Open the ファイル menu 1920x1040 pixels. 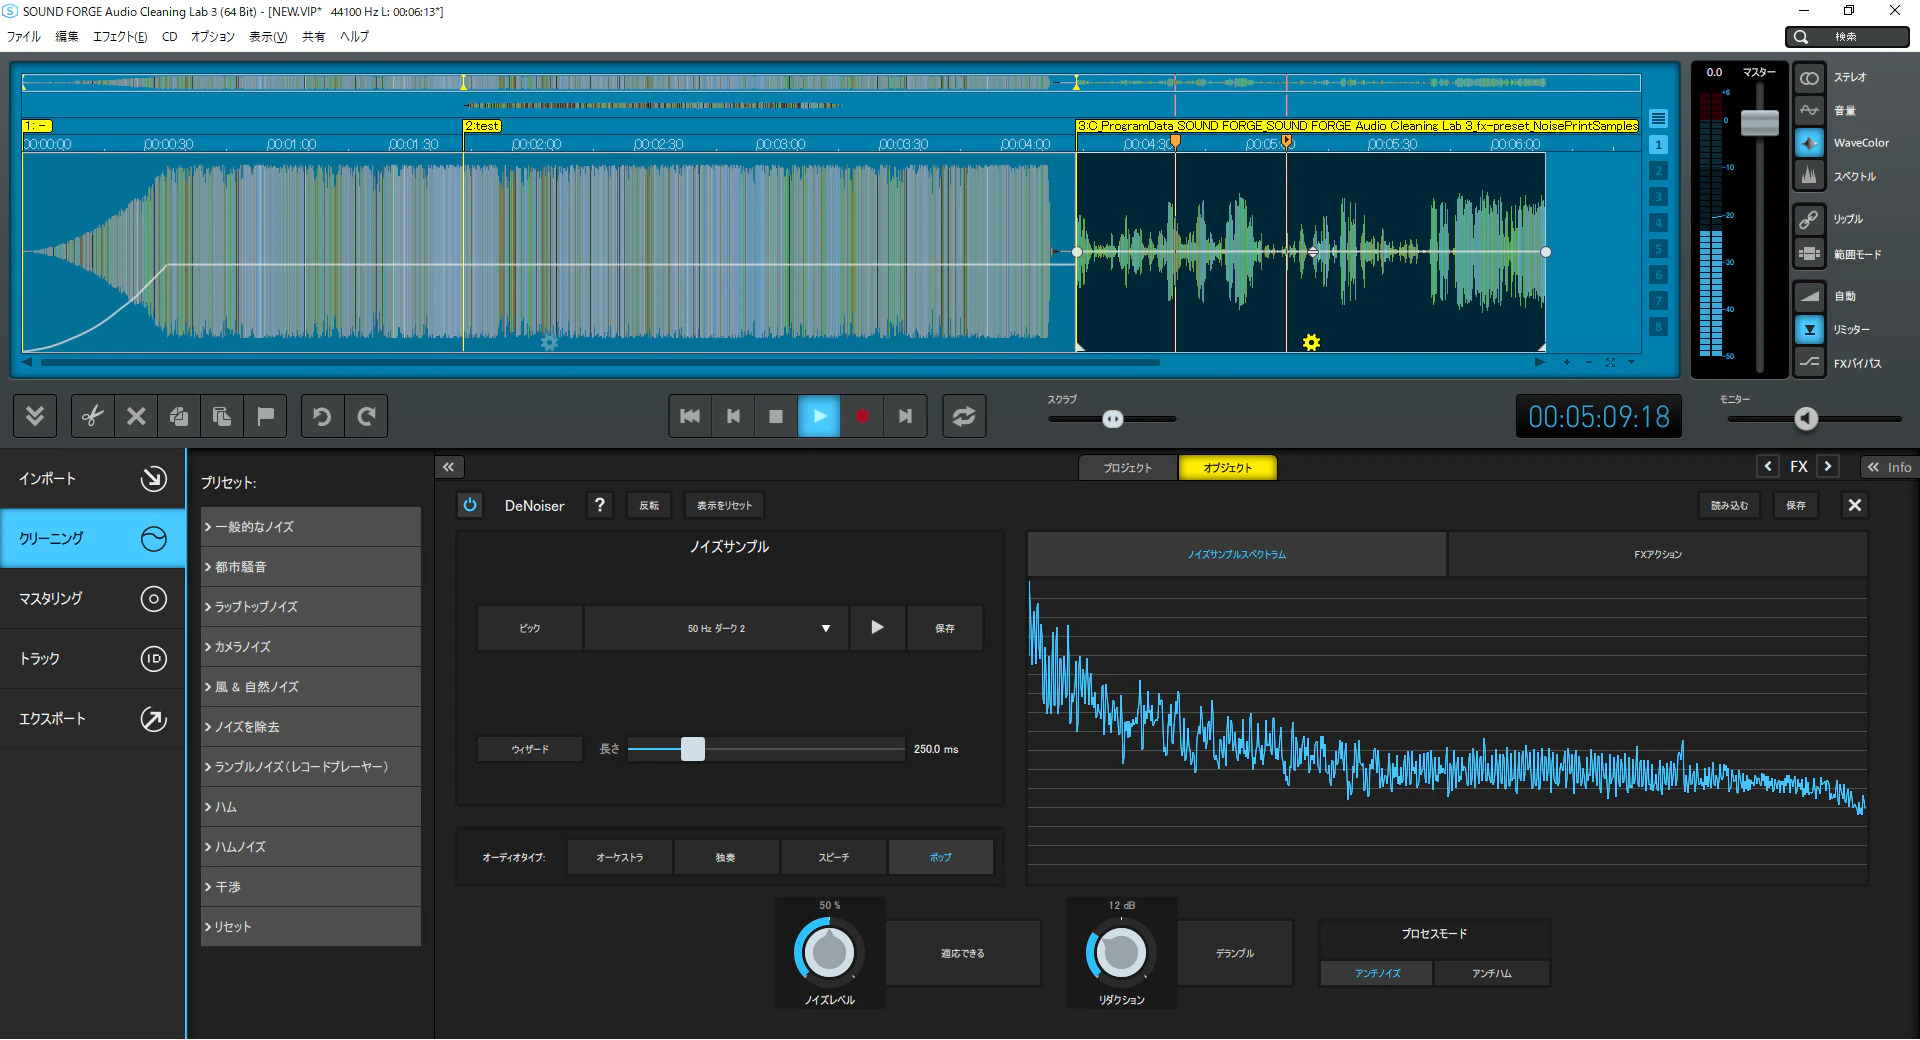[24, 37]
